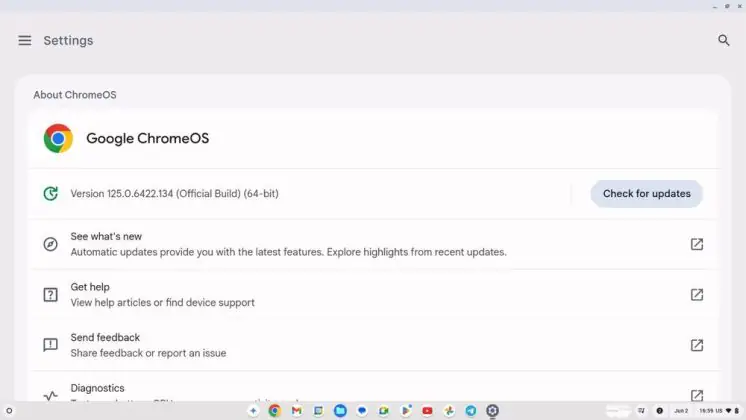Open the Settings hamburger menu
The width and height of the screenshot is (746, 420).
pos(25,40)
